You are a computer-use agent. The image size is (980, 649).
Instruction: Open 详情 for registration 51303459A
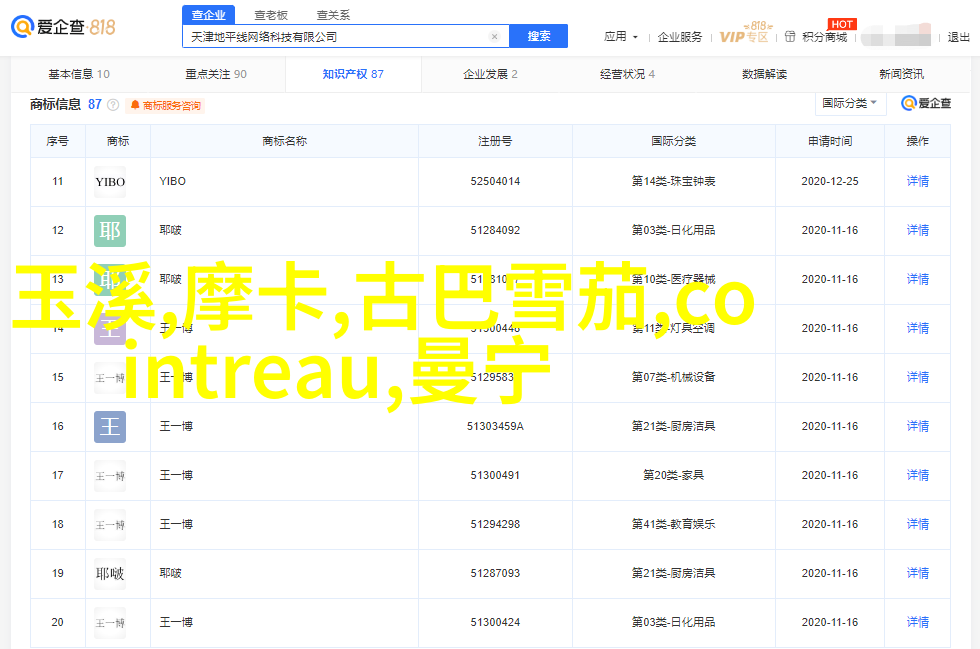[x=918, y=426]
